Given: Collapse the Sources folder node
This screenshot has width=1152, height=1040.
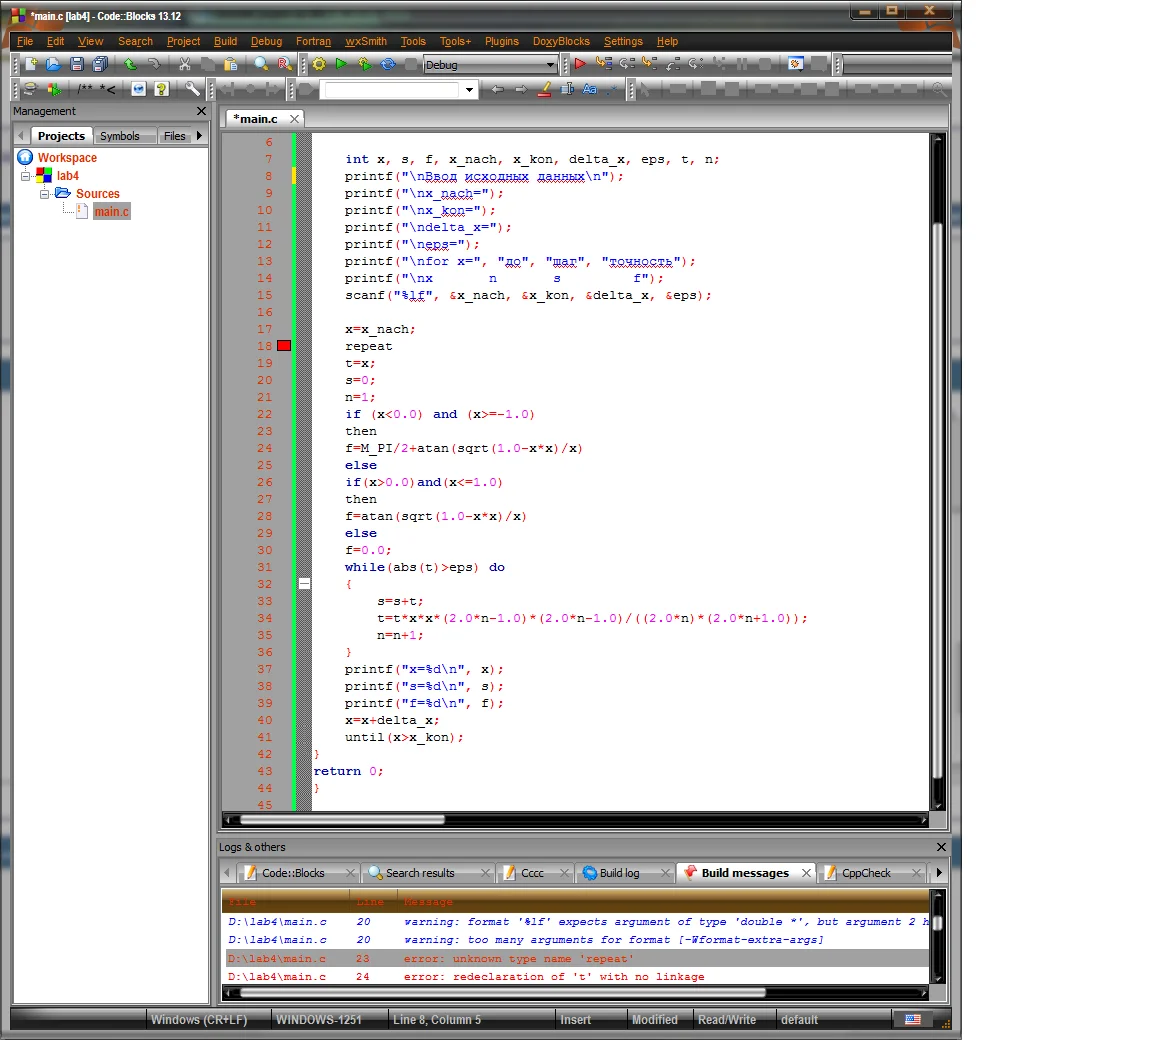Looking at the screenshot, I should (45, 194).
